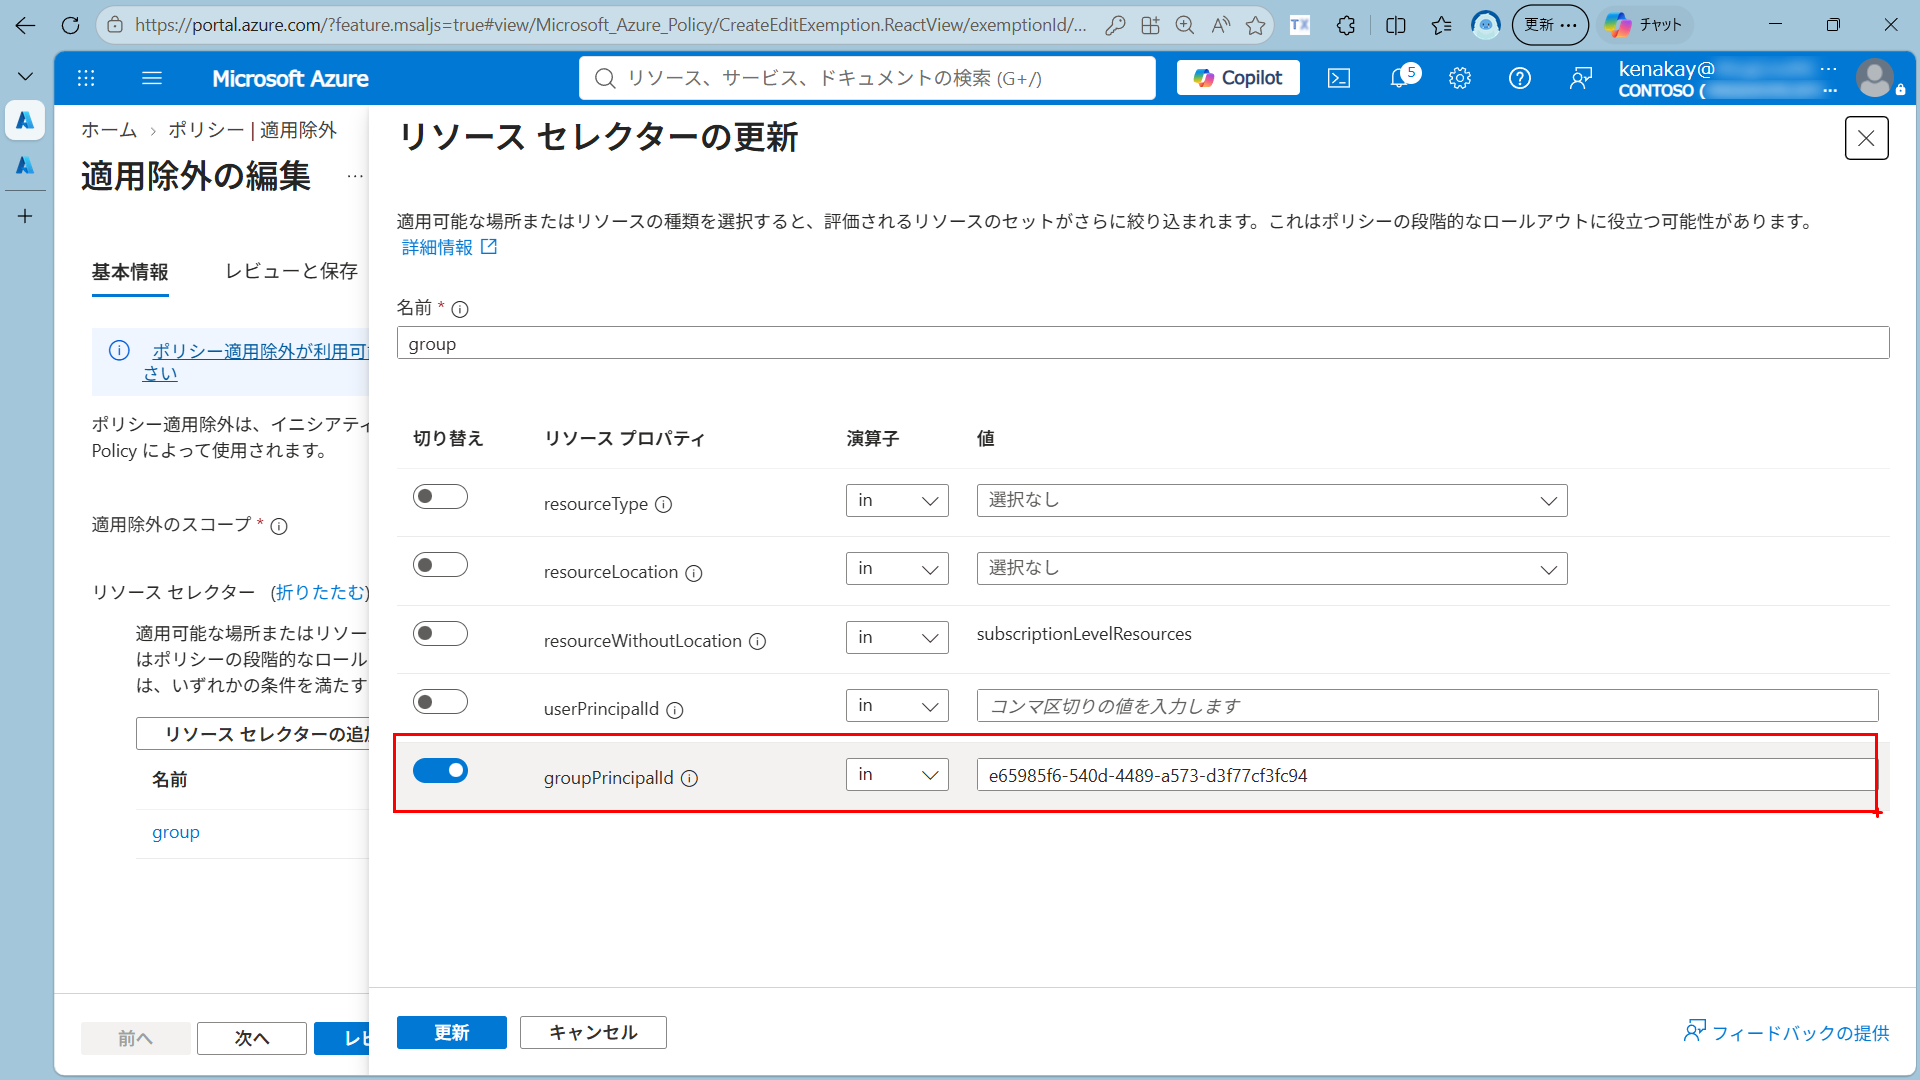Screen dimensions: 1920x1080
Task: Focus the 名前 input containing group
Action: (x=1143, y=343)
